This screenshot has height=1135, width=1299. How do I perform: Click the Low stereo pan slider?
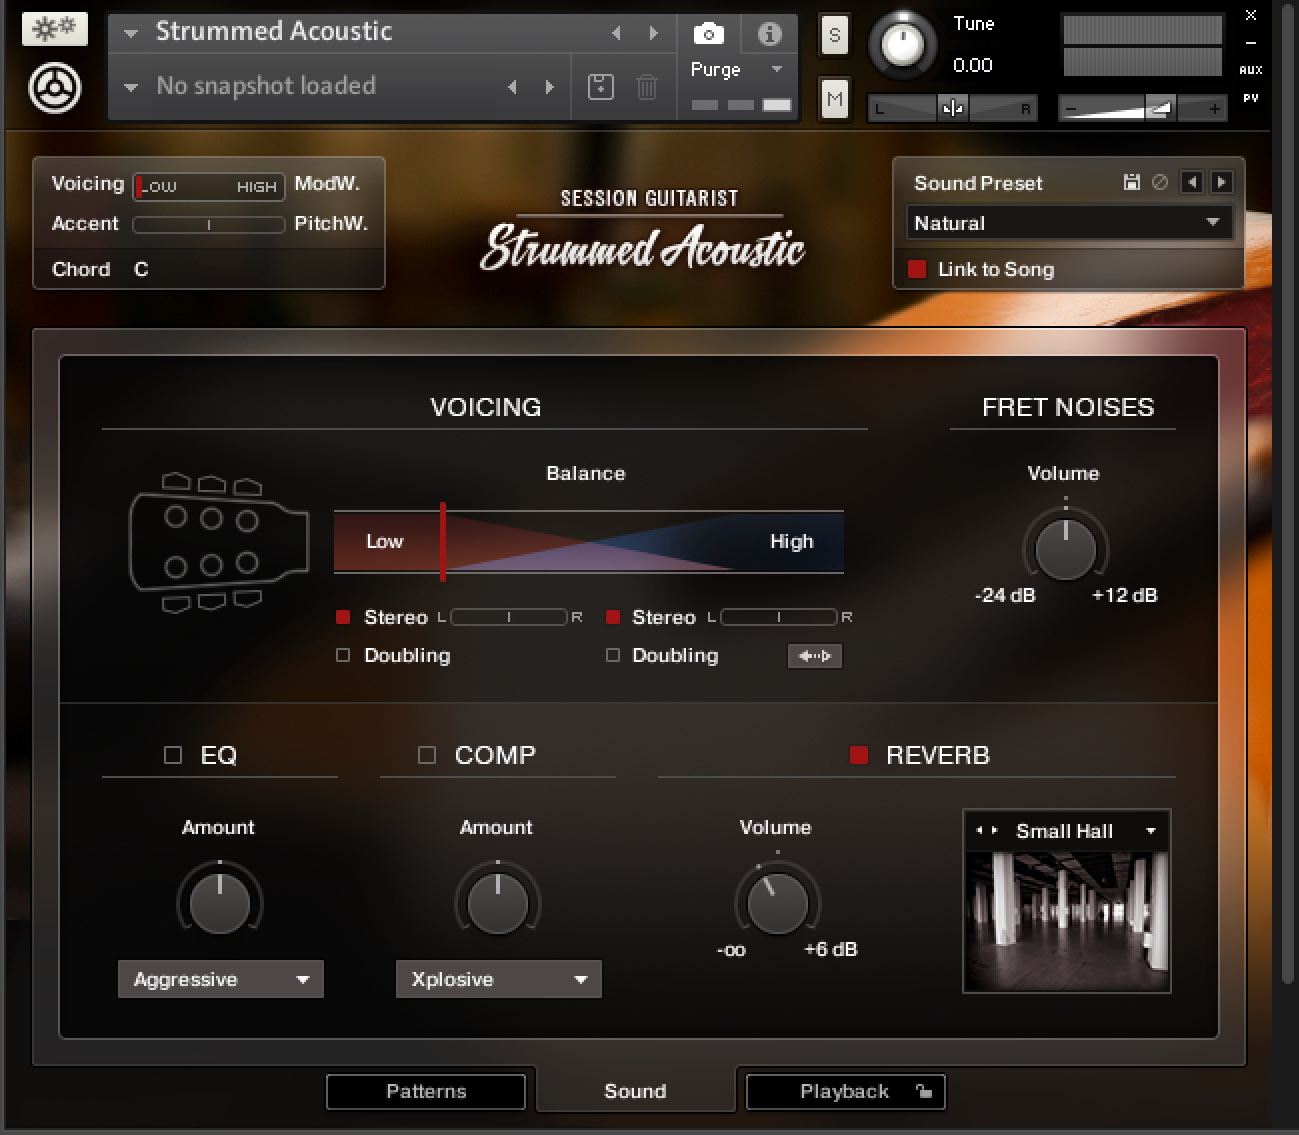509,617
